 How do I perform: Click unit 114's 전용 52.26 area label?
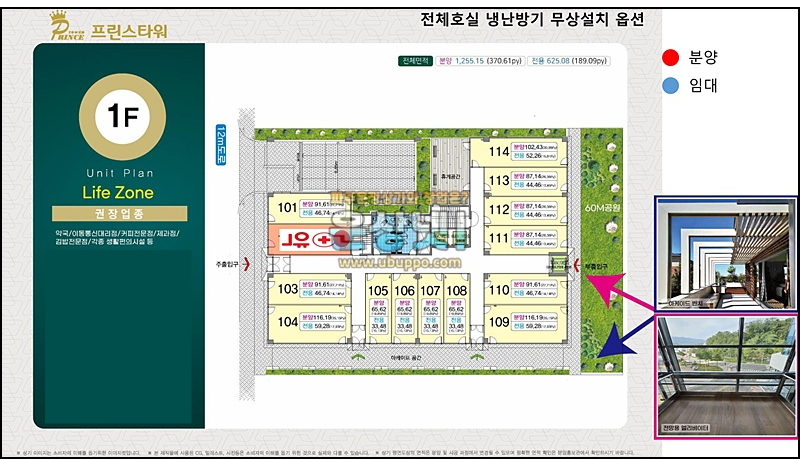[535, 156]
